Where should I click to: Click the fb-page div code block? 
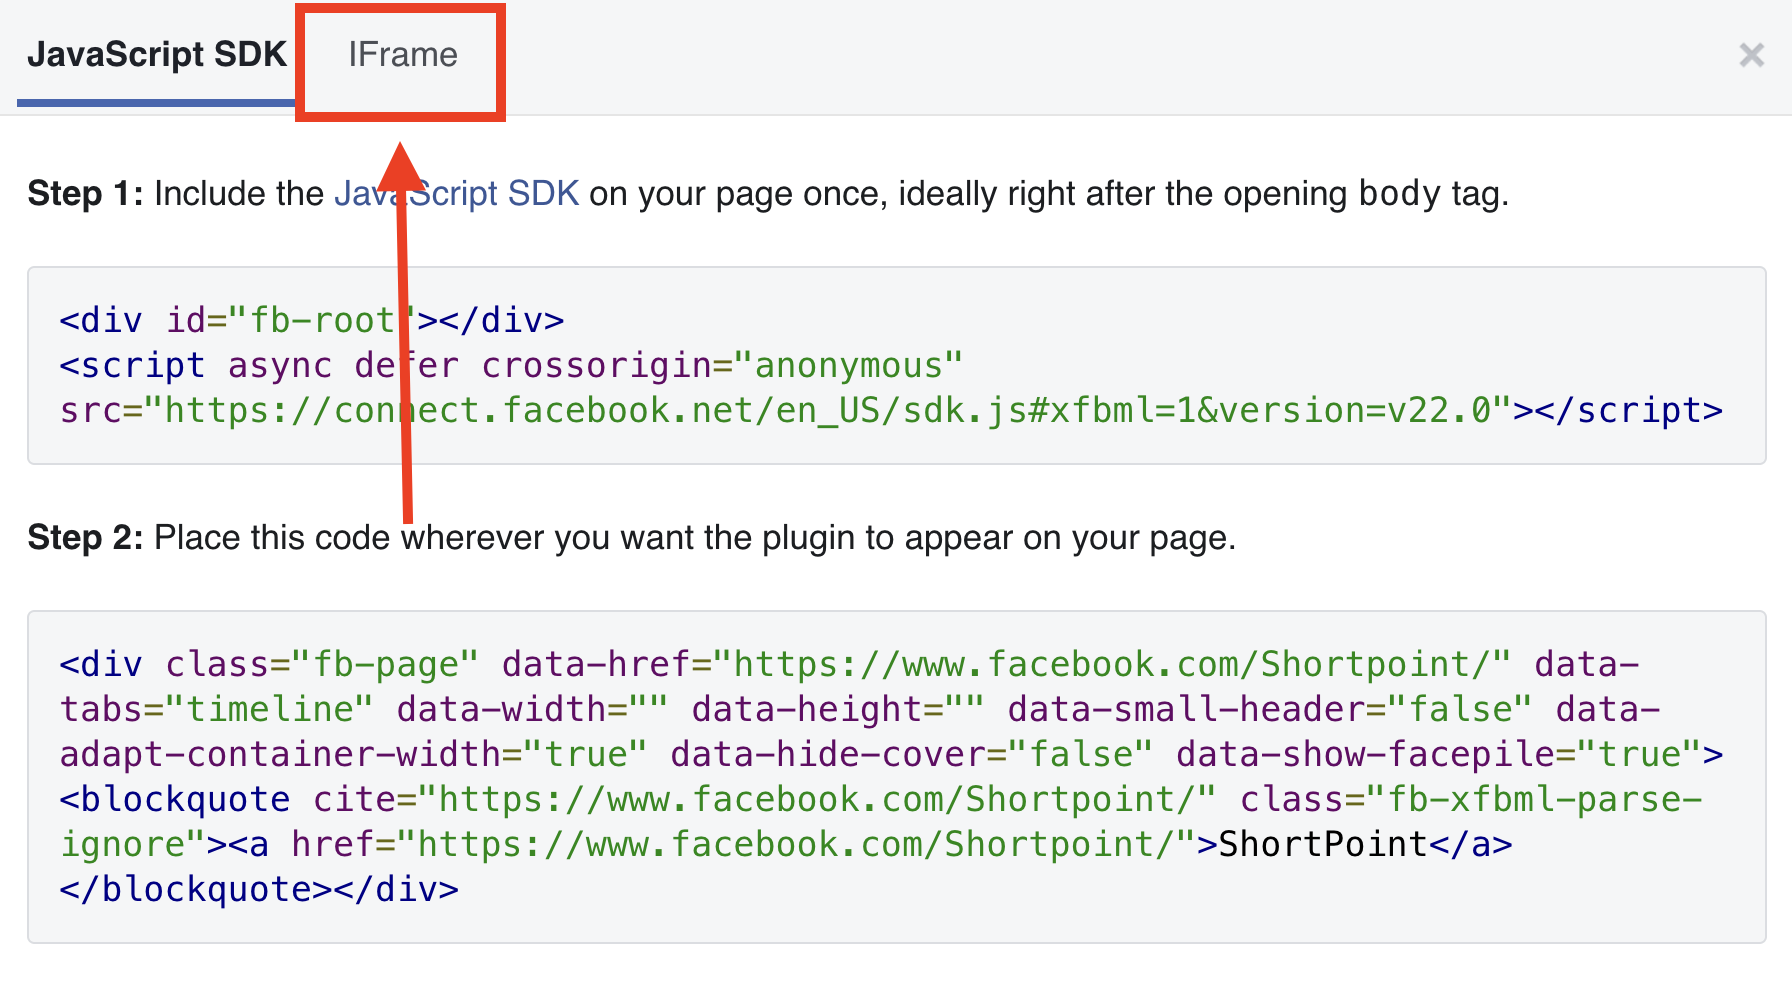click(896, 776)
